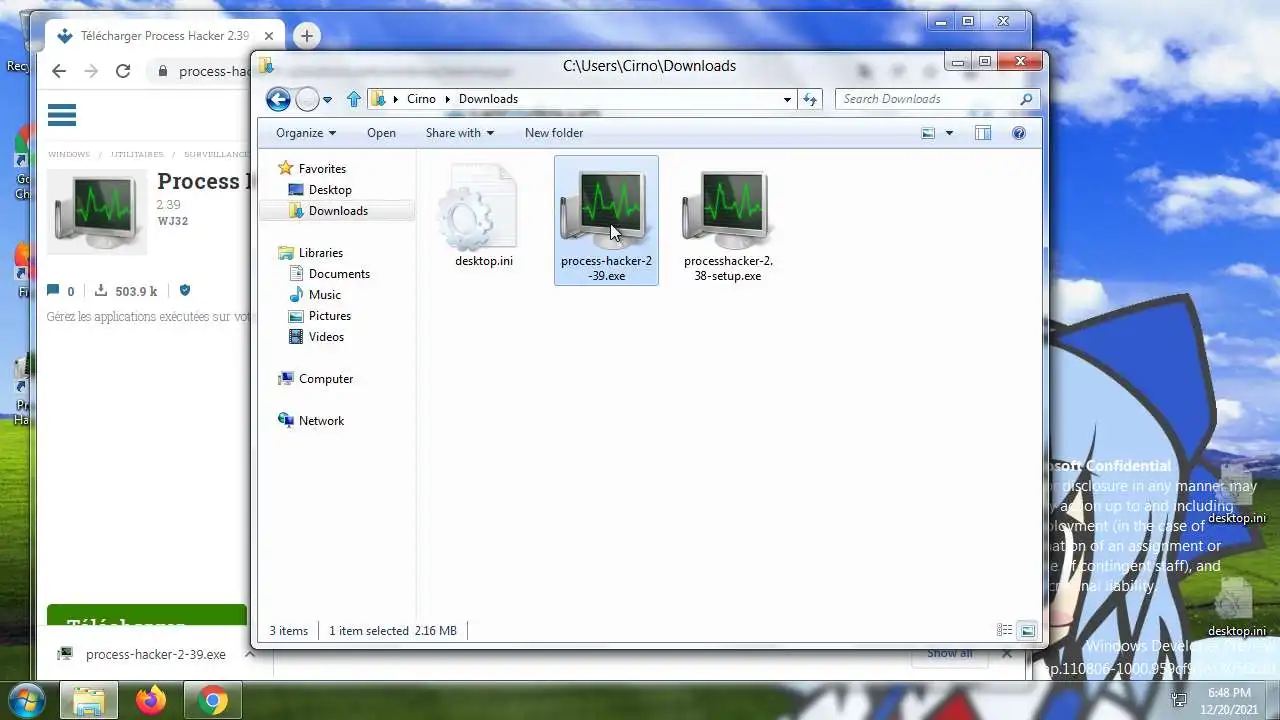This screenshot has height=720, width=1280.
Task: Open the Share with menu
Action: 459,133
